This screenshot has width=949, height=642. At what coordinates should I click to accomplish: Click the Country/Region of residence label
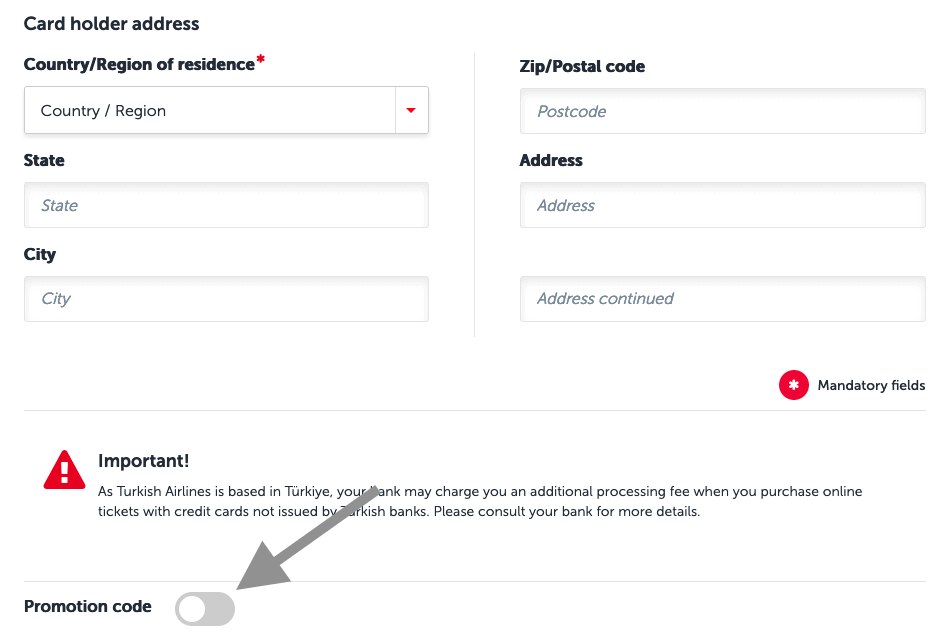139,65
